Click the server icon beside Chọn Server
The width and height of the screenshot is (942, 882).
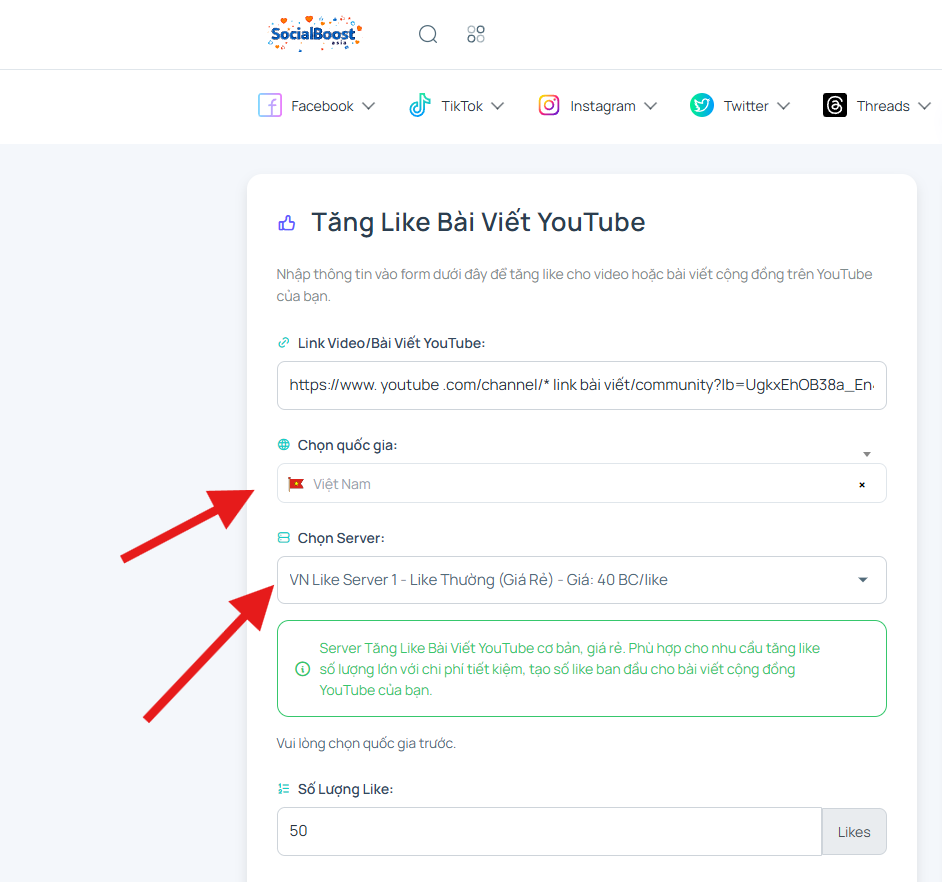click(284, 538)
